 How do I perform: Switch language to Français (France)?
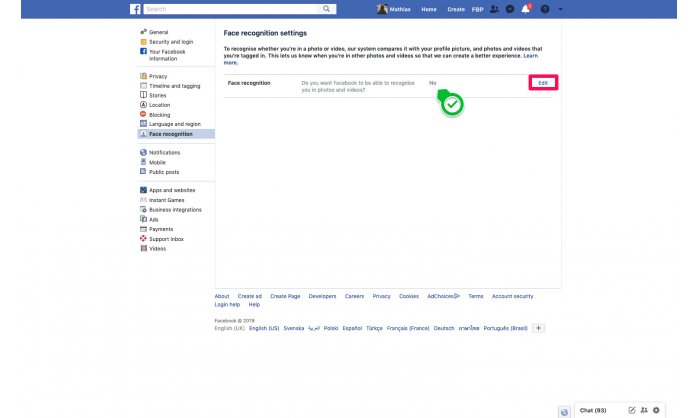tap(408, 328)
